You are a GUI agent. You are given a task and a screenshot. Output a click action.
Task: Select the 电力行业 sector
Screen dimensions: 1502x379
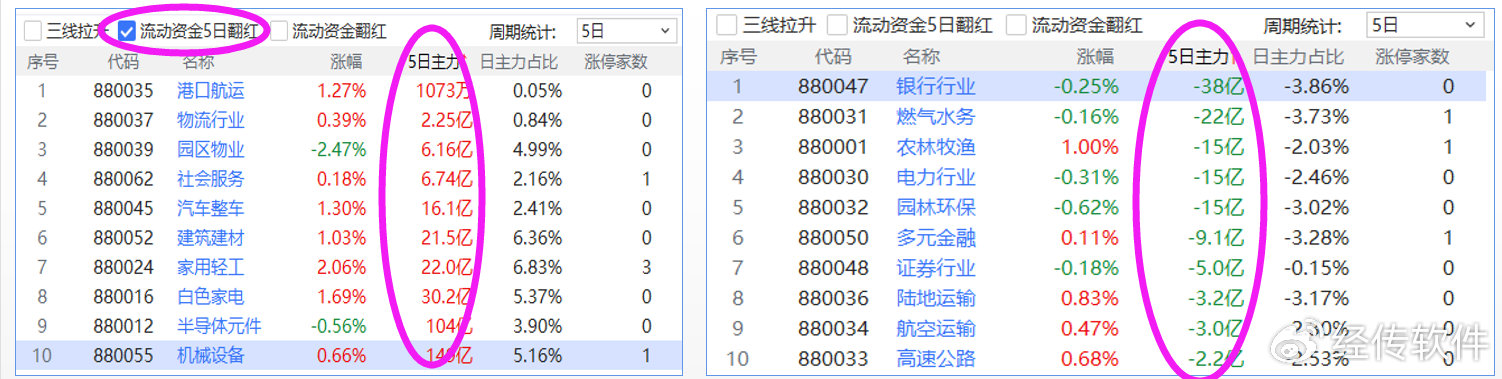(x=936, y=178)
